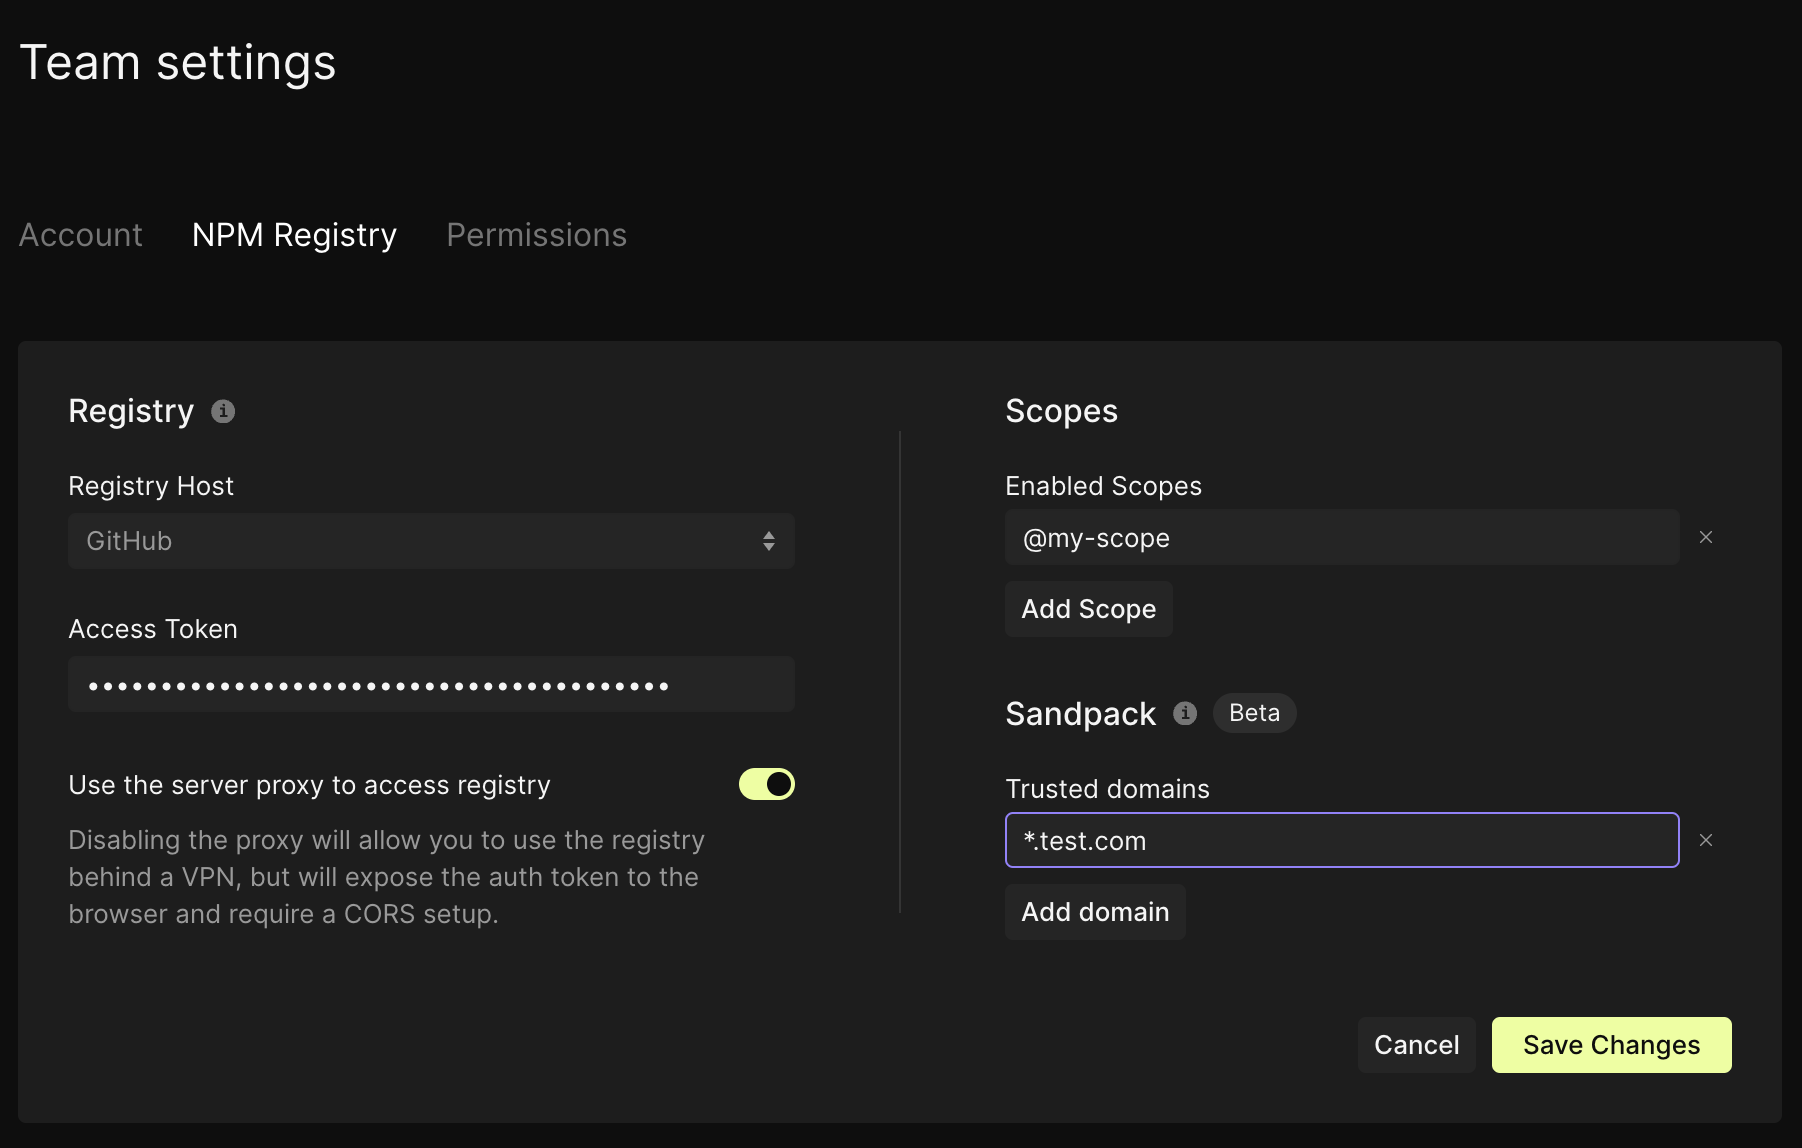Click Save Changes
This screenshot has height=1148, width=1802.
[x=1611, y=1045]
